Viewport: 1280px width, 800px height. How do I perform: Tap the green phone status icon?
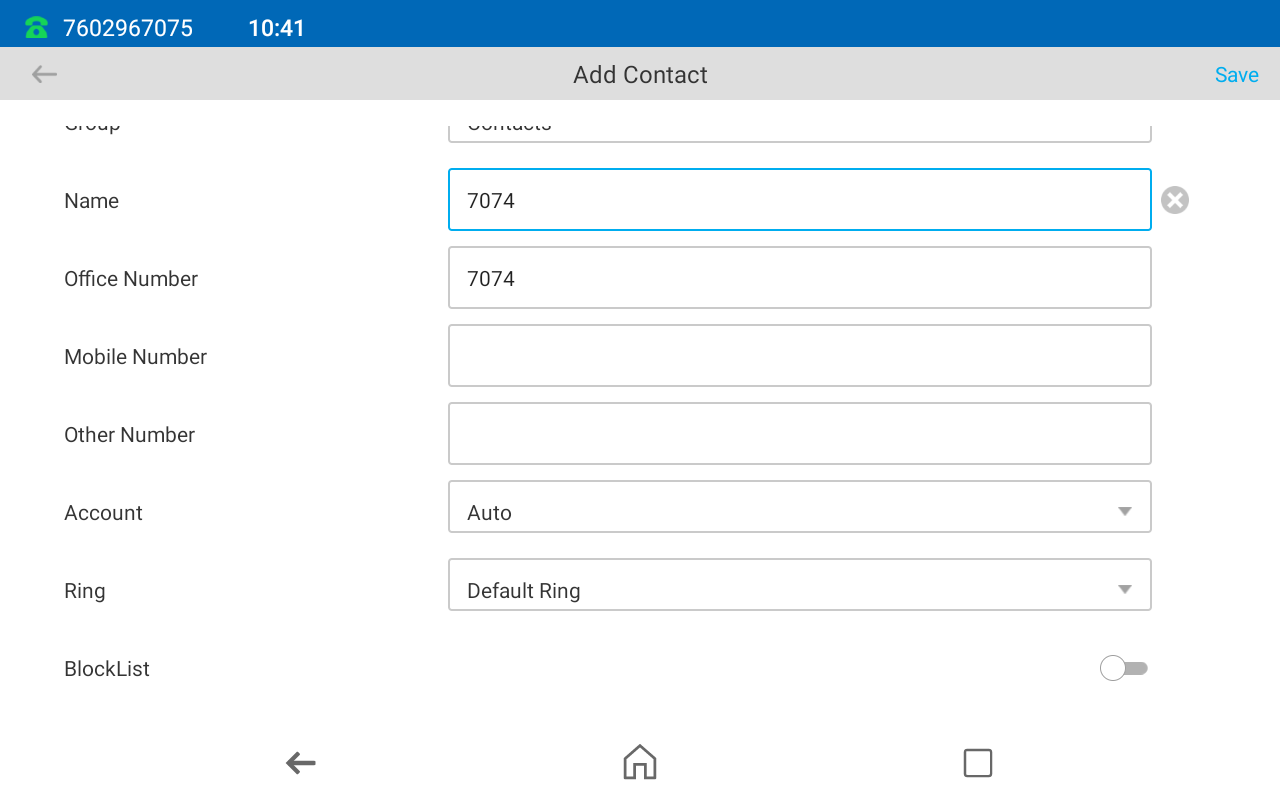(x=37, y=28)
